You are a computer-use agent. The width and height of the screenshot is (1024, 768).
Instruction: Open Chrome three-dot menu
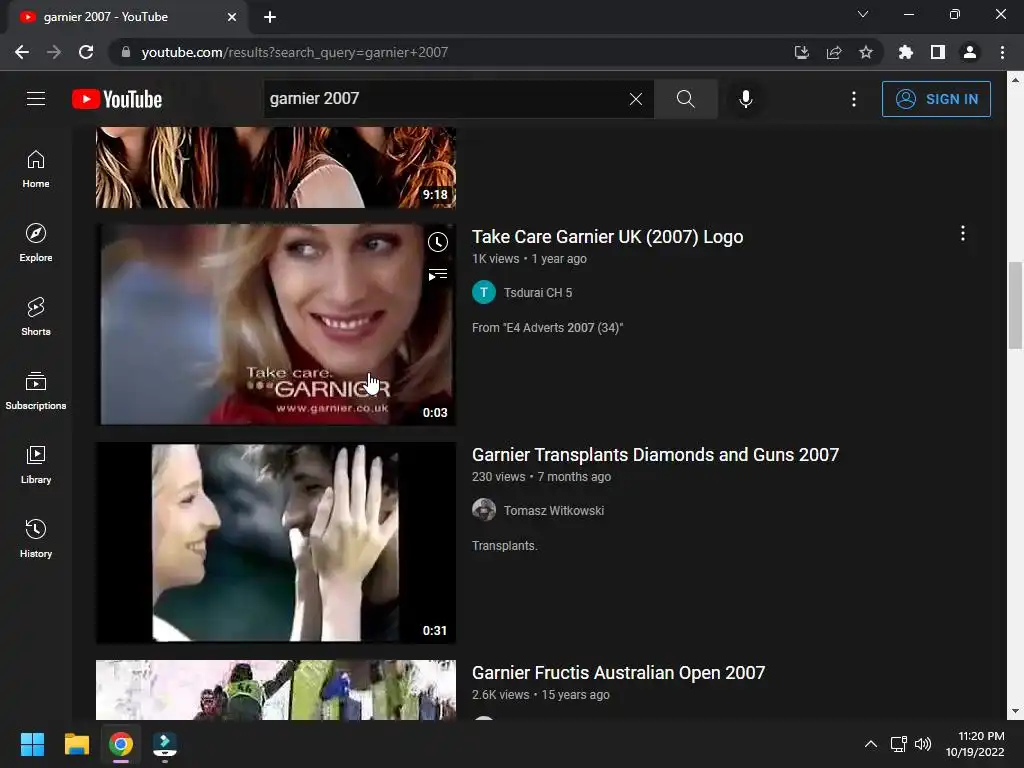tap(1002, 52)
